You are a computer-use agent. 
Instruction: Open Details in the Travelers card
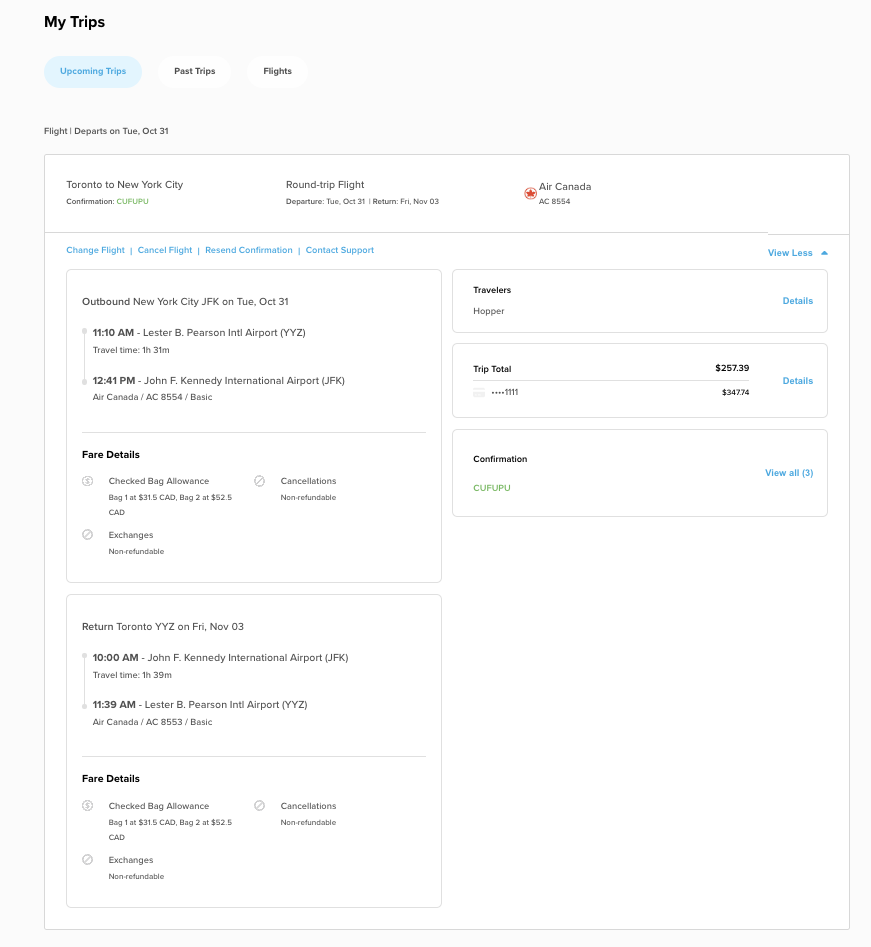click(797, 301)
